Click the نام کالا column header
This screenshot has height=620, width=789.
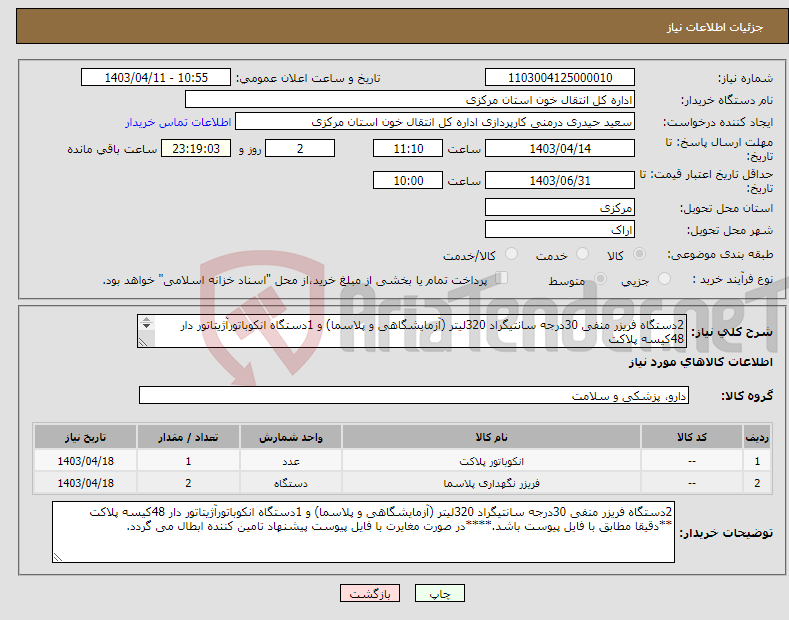point(491,437)
